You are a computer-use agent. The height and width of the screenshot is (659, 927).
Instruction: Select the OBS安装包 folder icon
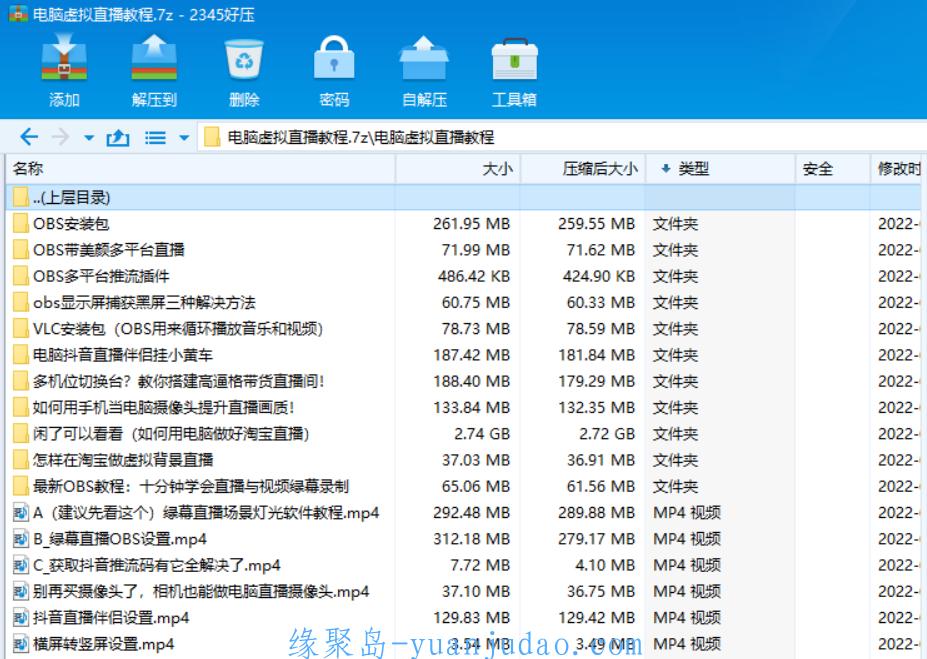coord(21,223)
